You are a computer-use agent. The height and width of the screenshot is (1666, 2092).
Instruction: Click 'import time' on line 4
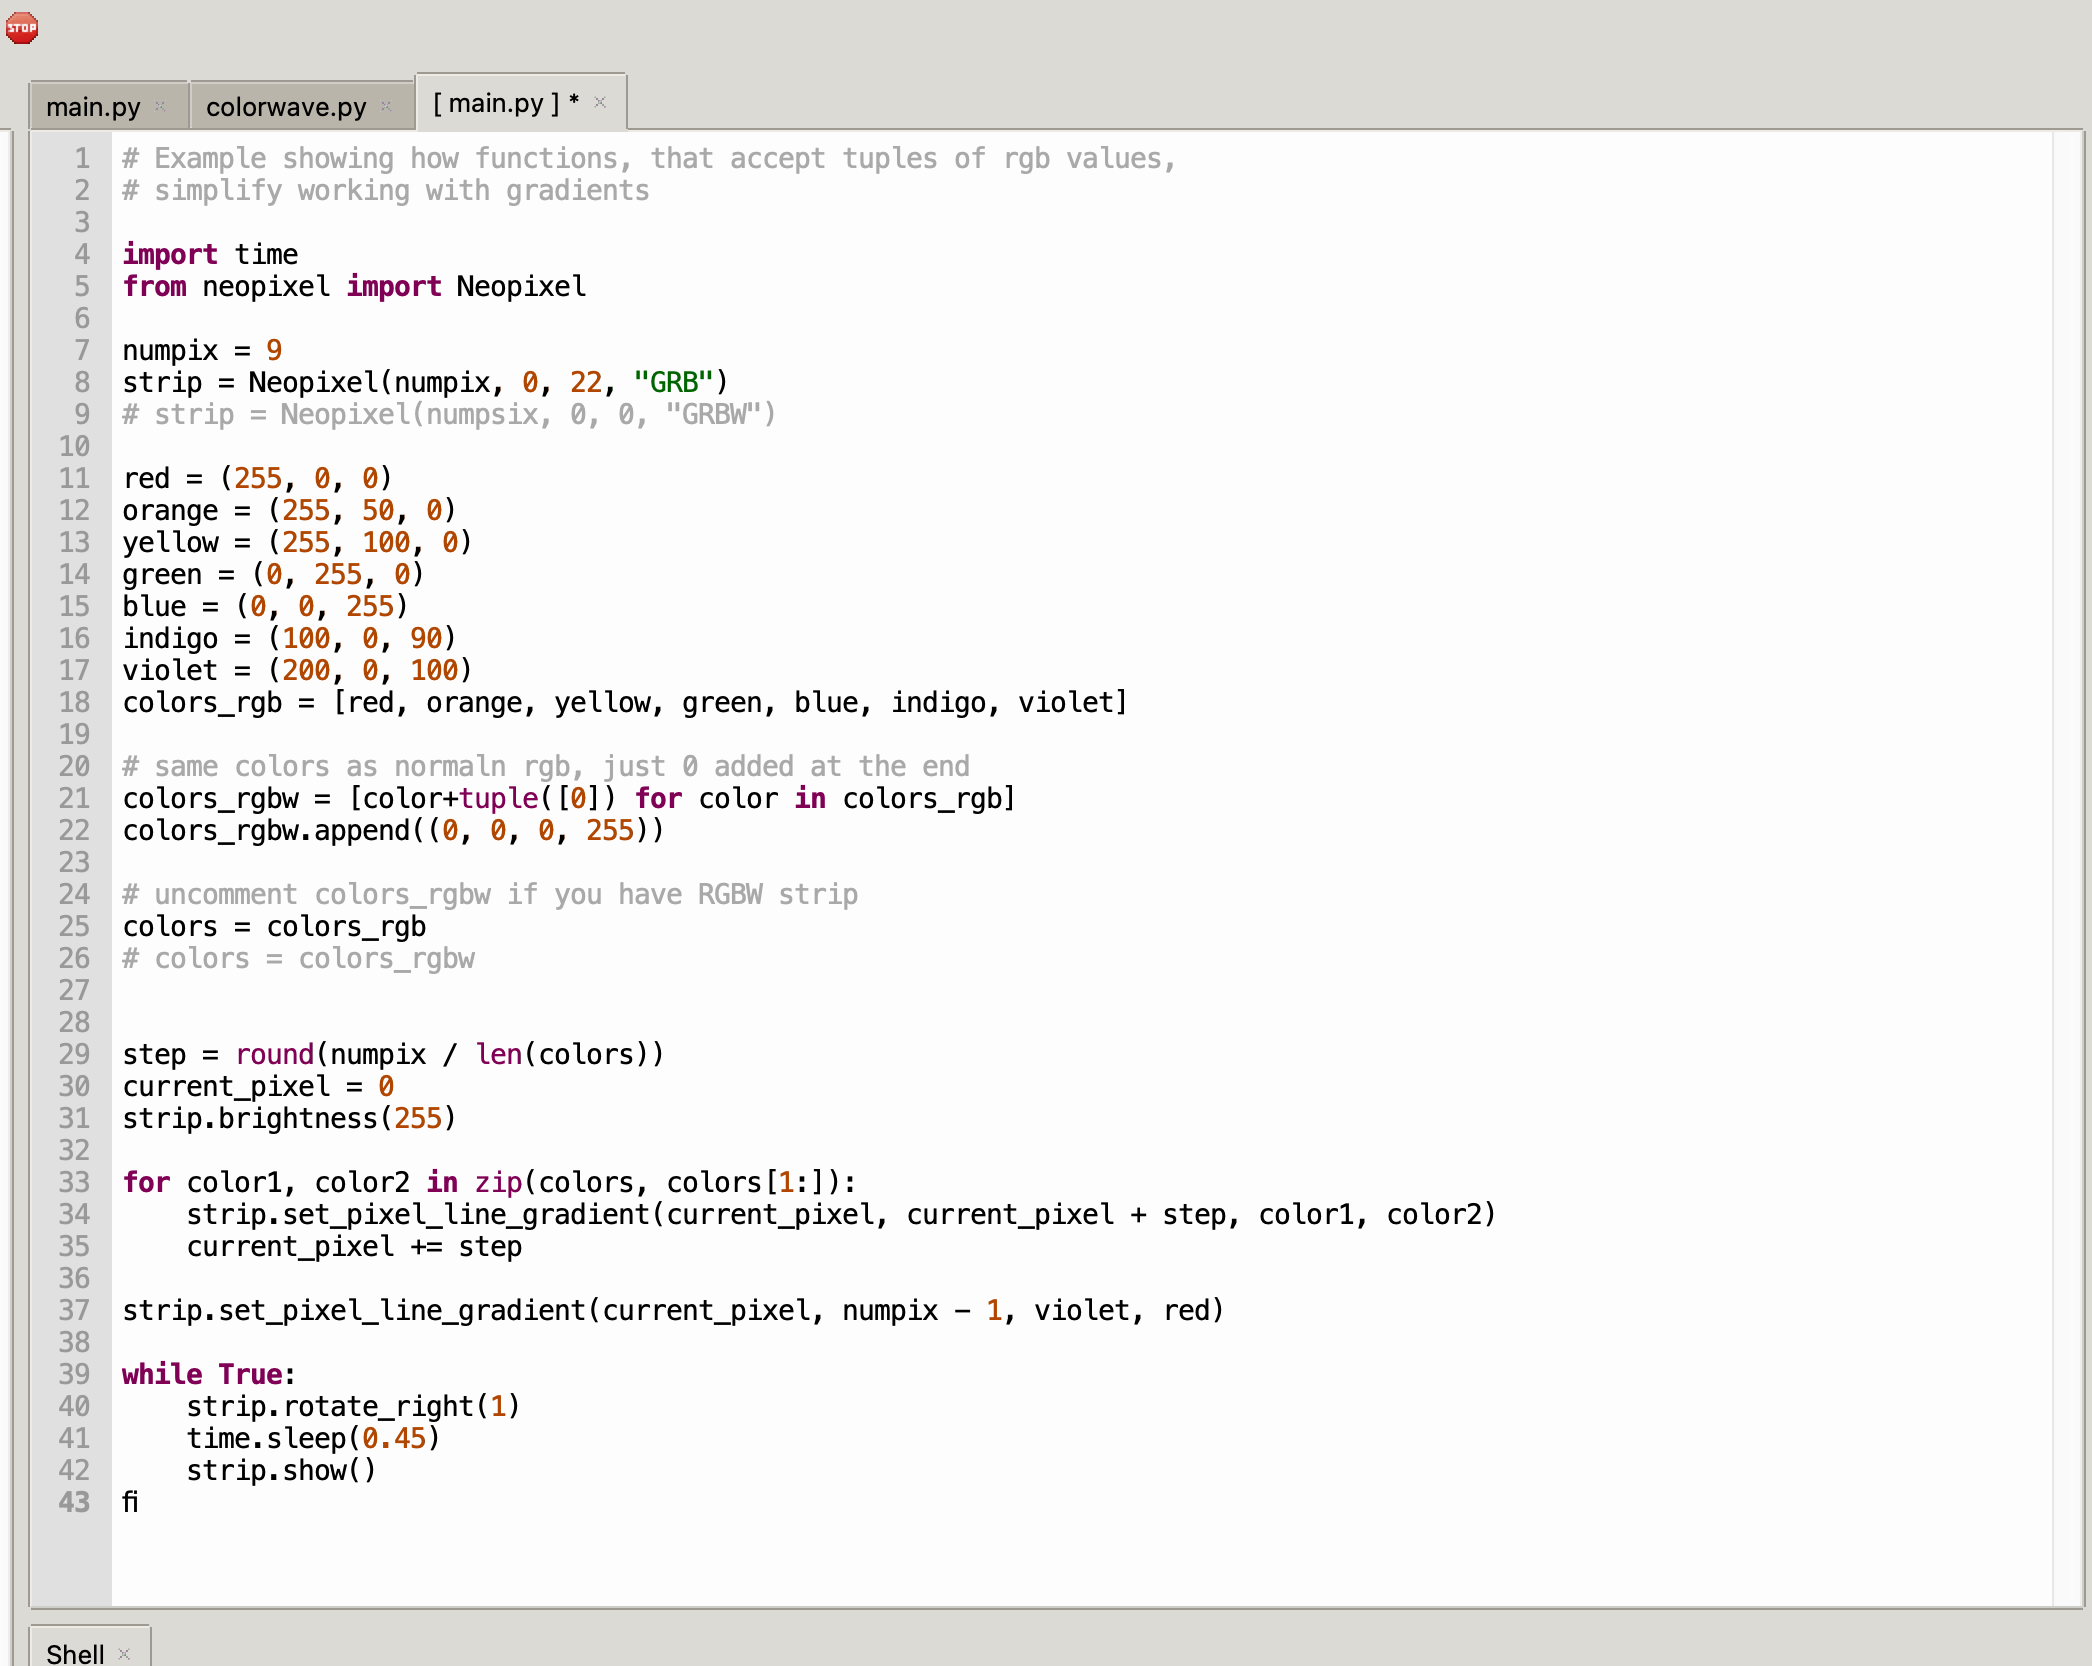click(x=210, y=254)
